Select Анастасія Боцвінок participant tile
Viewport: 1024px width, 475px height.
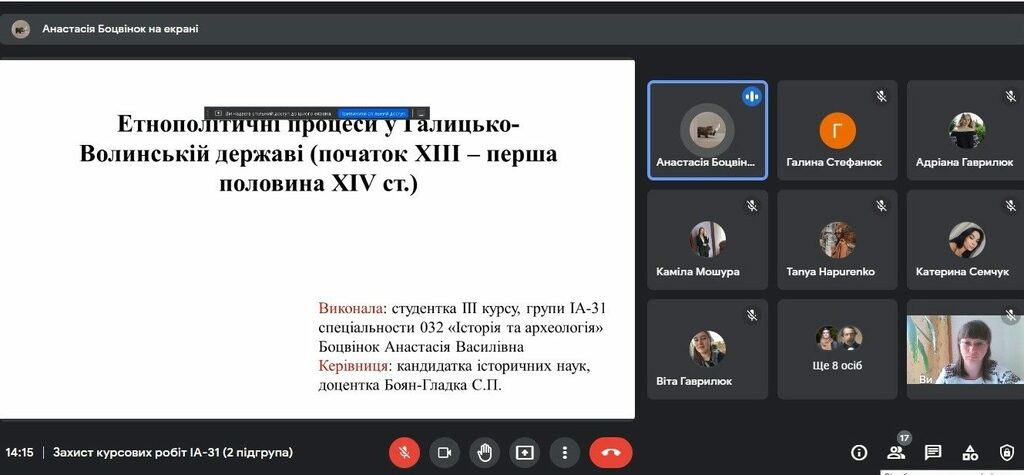[707, 130]
